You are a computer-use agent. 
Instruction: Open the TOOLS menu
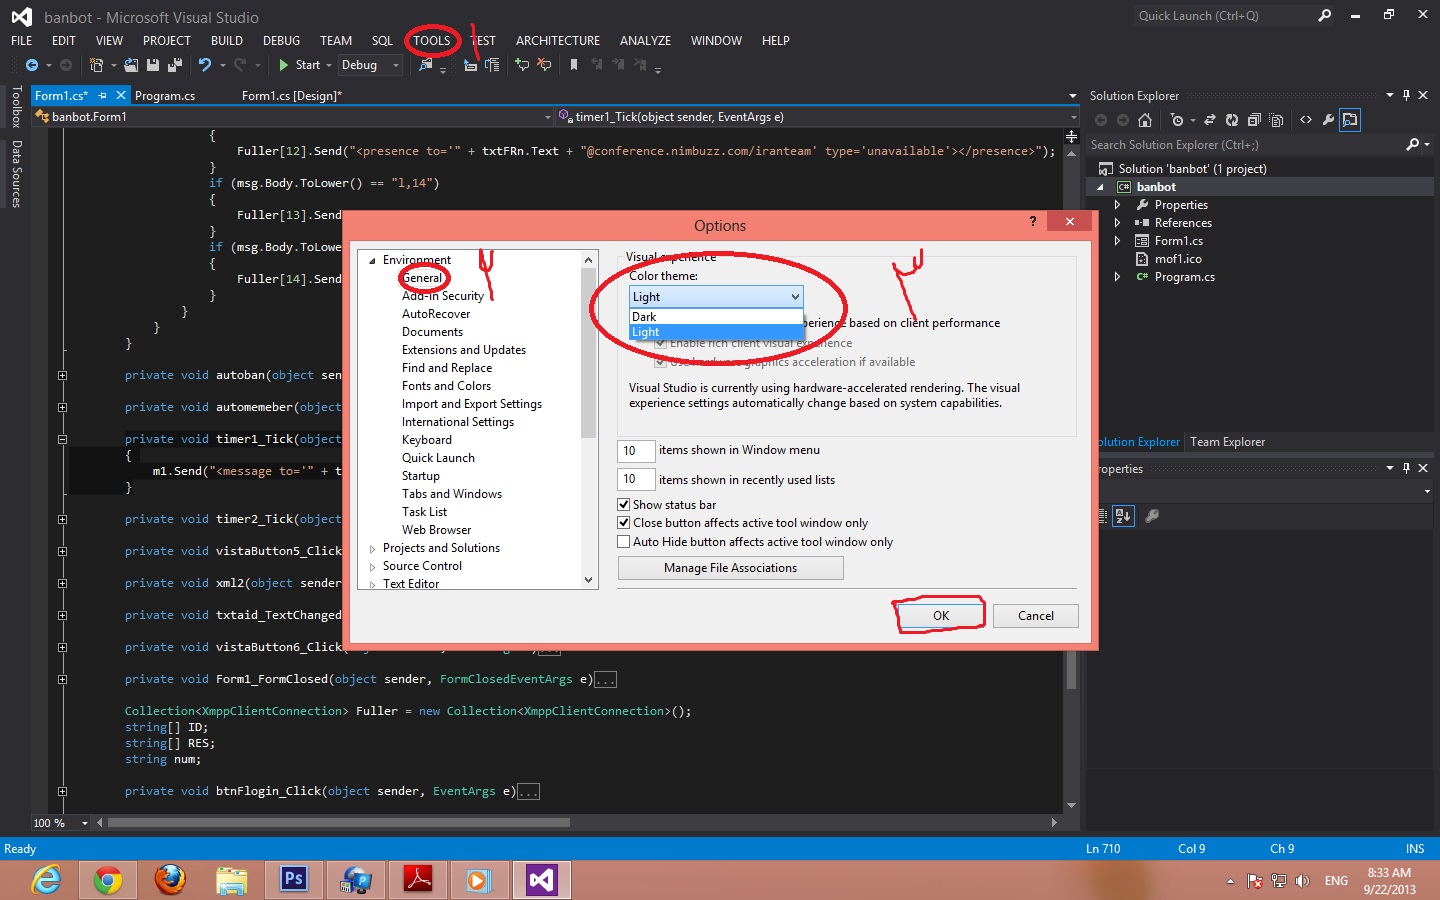[432, 41]
